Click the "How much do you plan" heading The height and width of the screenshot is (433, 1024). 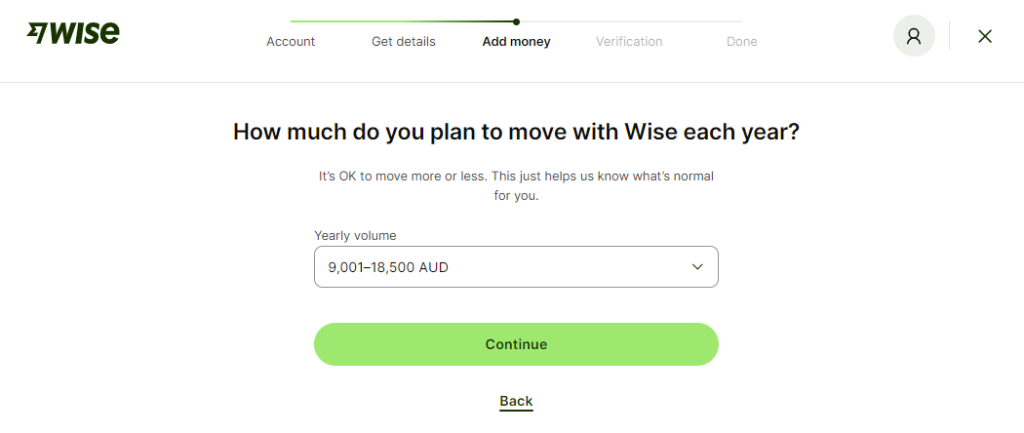[516, 132]
